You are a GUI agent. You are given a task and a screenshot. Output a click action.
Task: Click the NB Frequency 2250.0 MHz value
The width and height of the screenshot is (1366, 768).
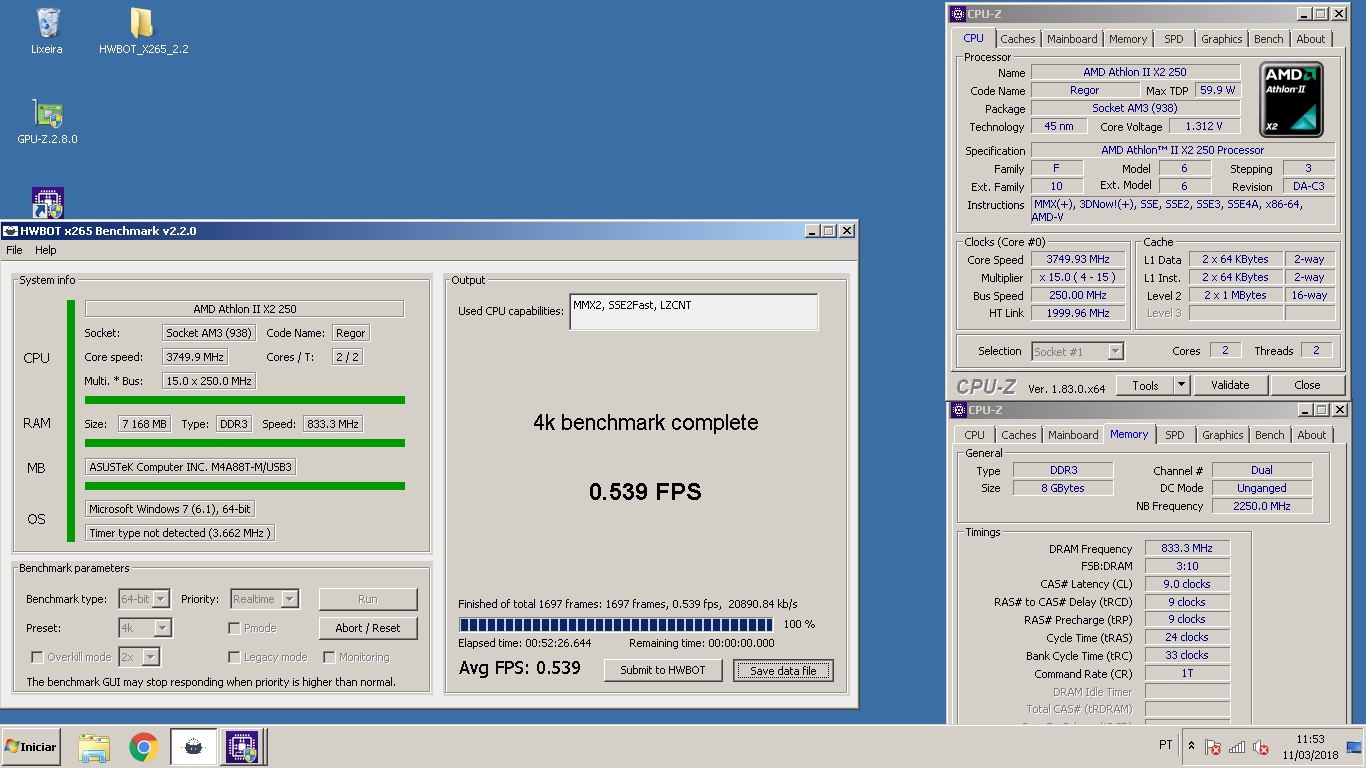pos(1262,506)
